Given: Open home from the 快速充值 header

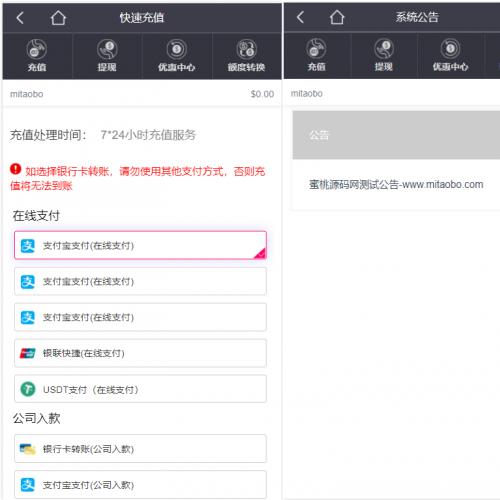Looking at the screenshot, I should [58, 18].
